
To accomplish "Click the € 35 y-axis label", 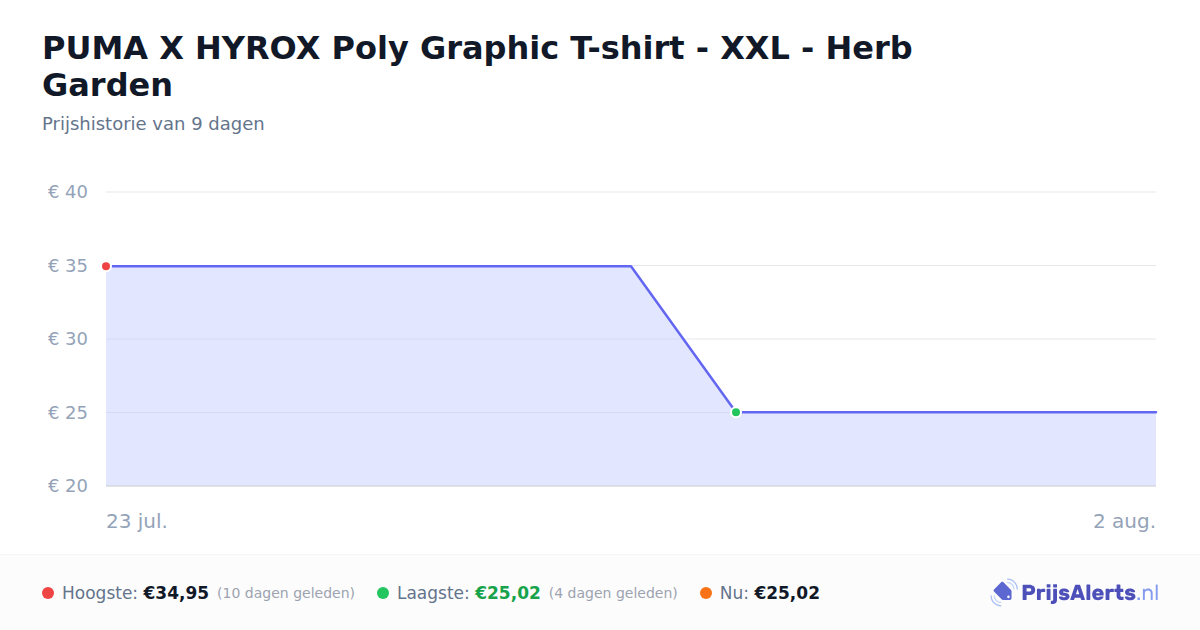I will (x=68, y=266).
